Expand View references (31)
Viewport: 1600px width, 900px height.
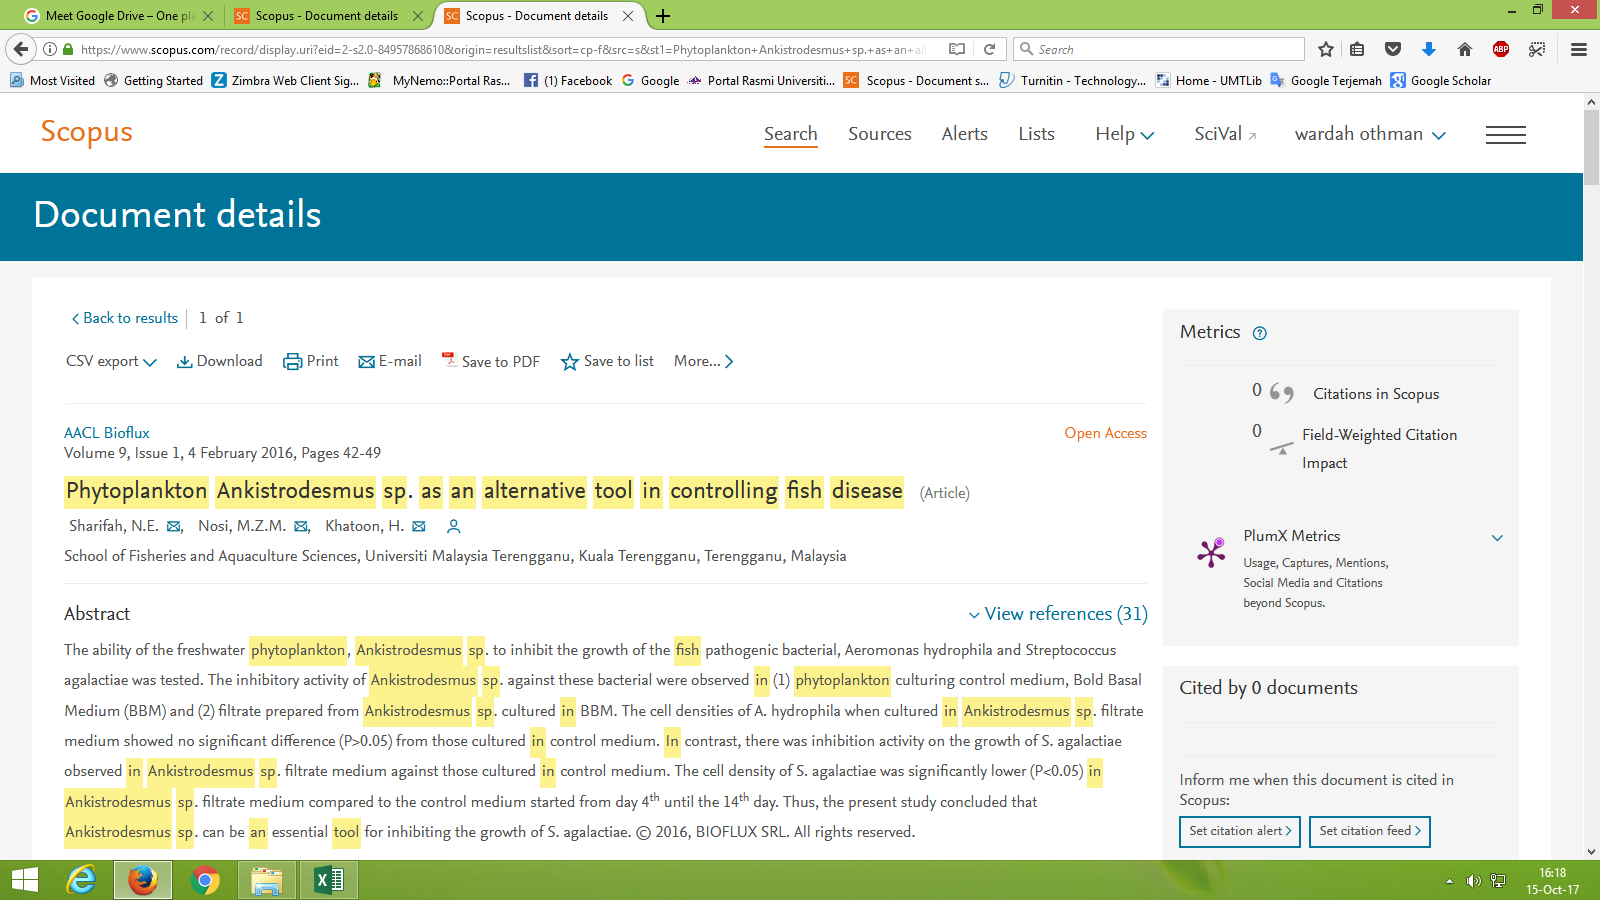1058,614
